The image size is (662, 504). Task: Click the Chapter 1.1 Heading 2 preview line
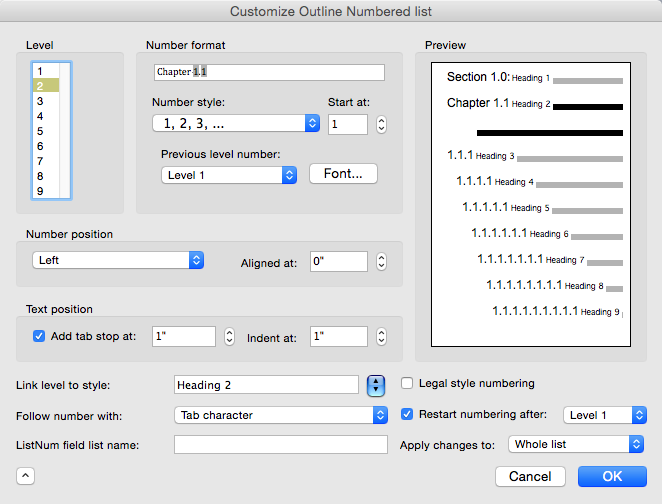[534, 103]
